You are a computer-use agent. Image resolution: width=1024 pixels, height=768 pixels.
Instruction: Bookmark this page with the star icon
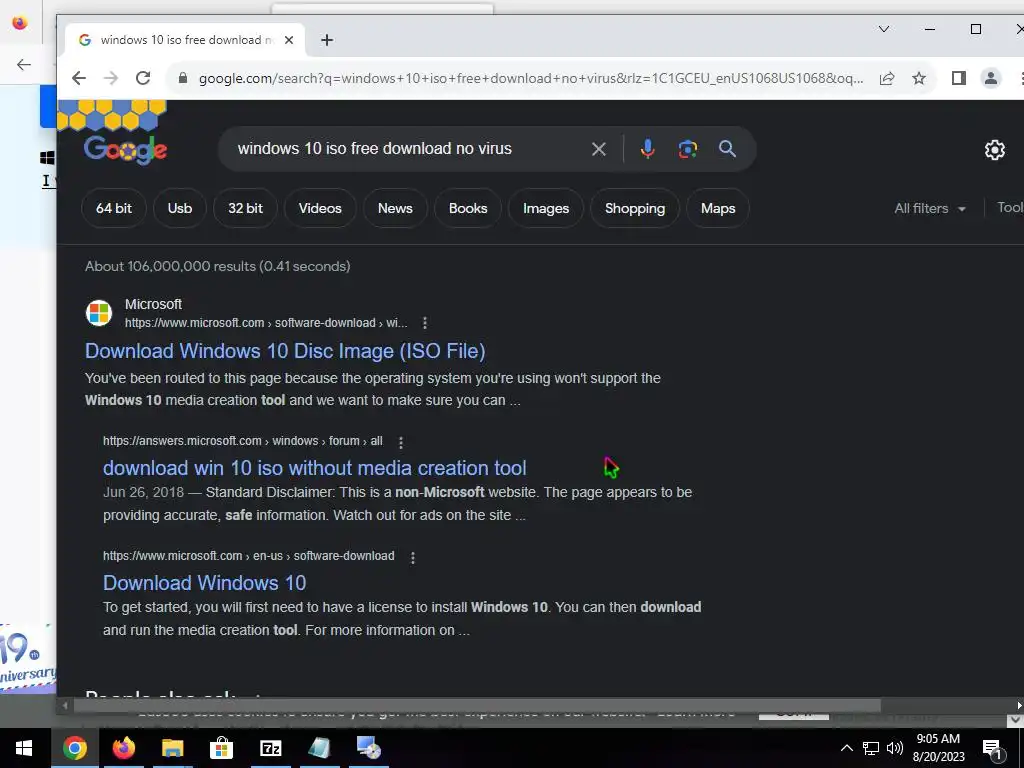[x=919, y=78]
